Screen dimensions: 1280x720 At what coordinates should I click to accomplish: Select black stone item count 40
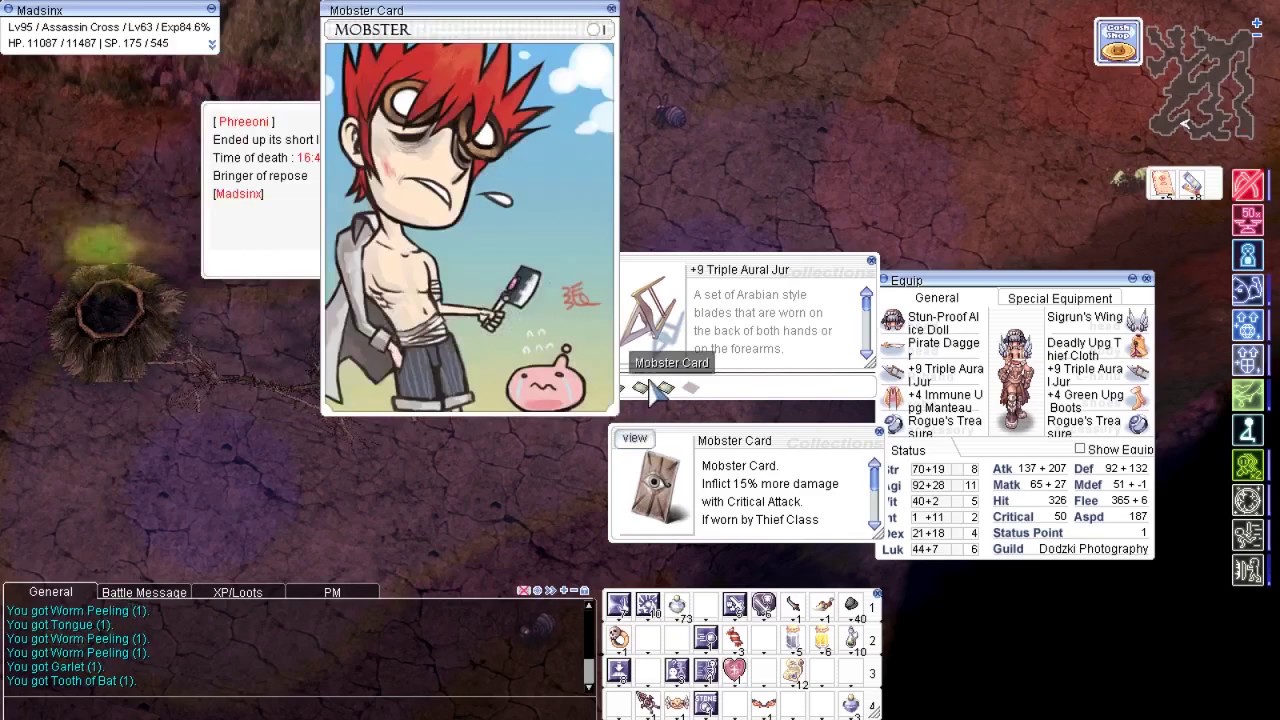coord(851,605)
